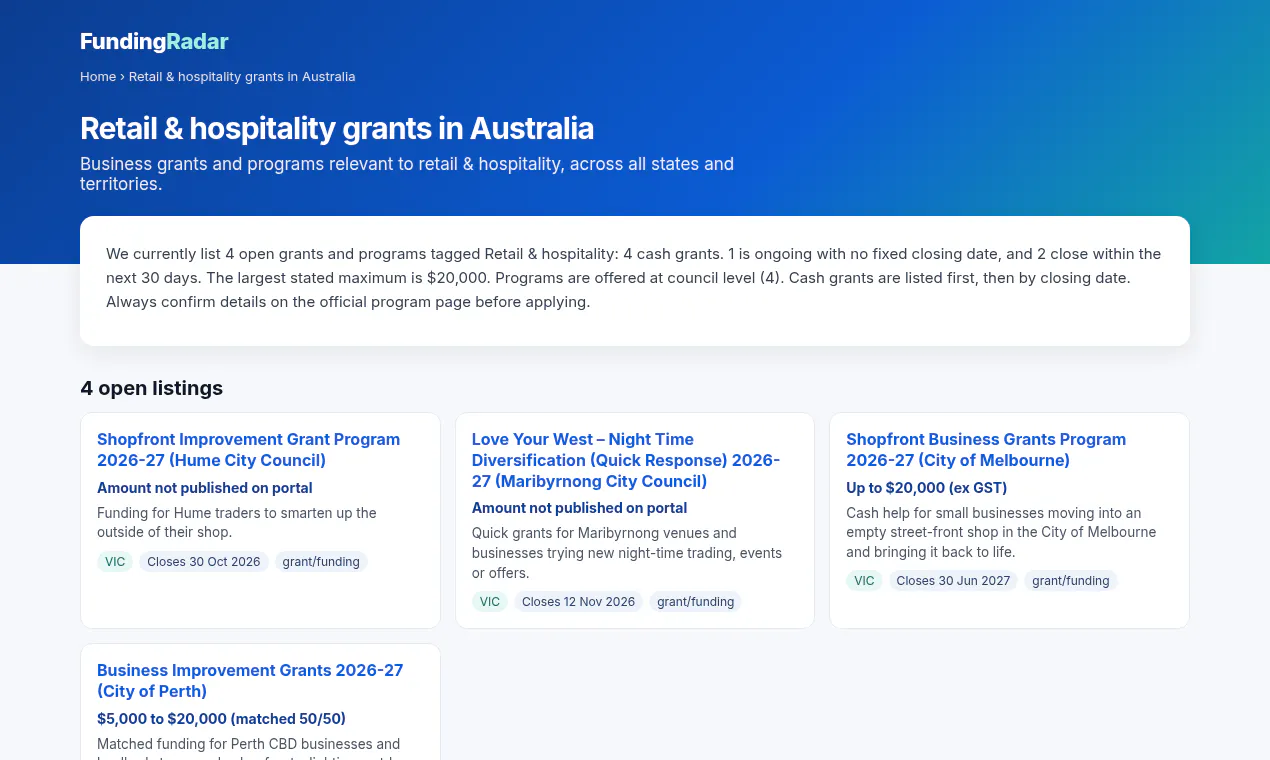Click 'Amount not published on portal' on Hume card
This screenshot has width=1270, height=760.
click(x=205, y=488)
